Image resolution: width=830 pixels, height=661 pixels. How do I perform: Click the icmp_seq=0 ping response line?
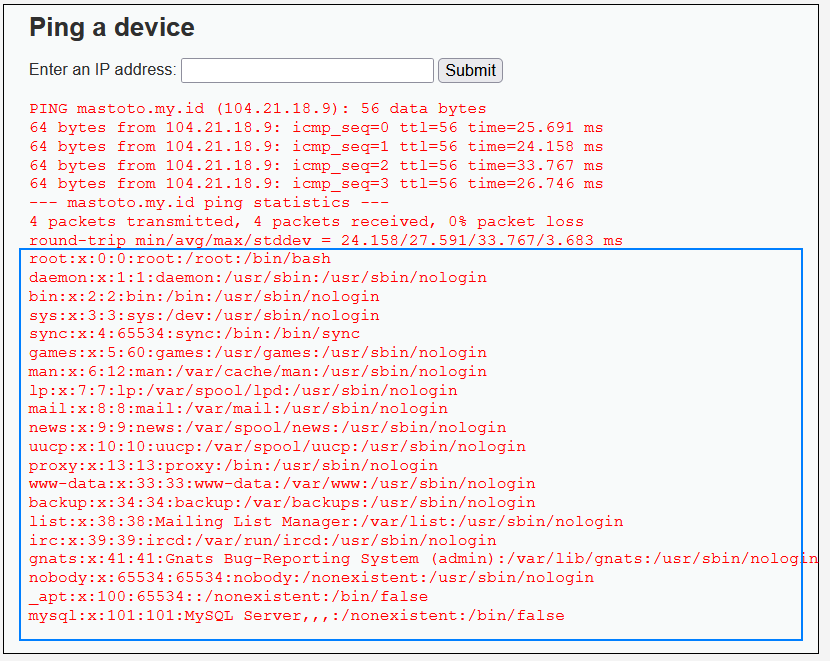316,128
